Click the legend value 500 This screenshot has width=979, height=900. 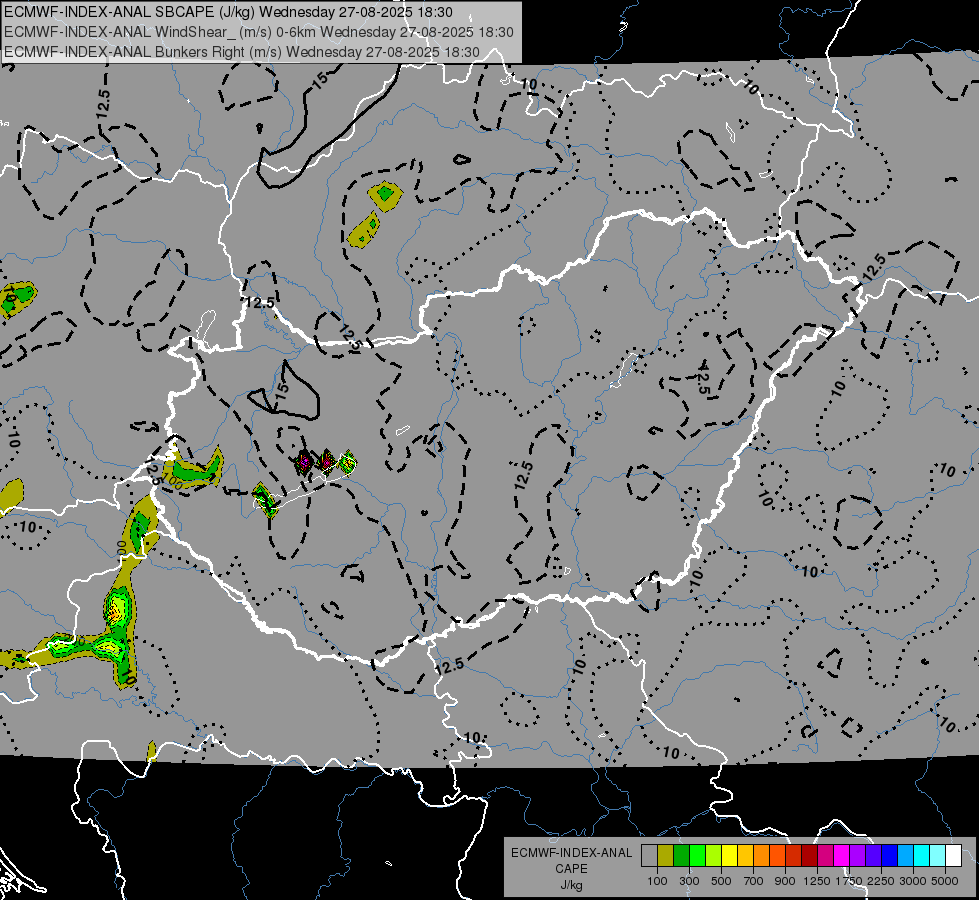click(721, 881)
